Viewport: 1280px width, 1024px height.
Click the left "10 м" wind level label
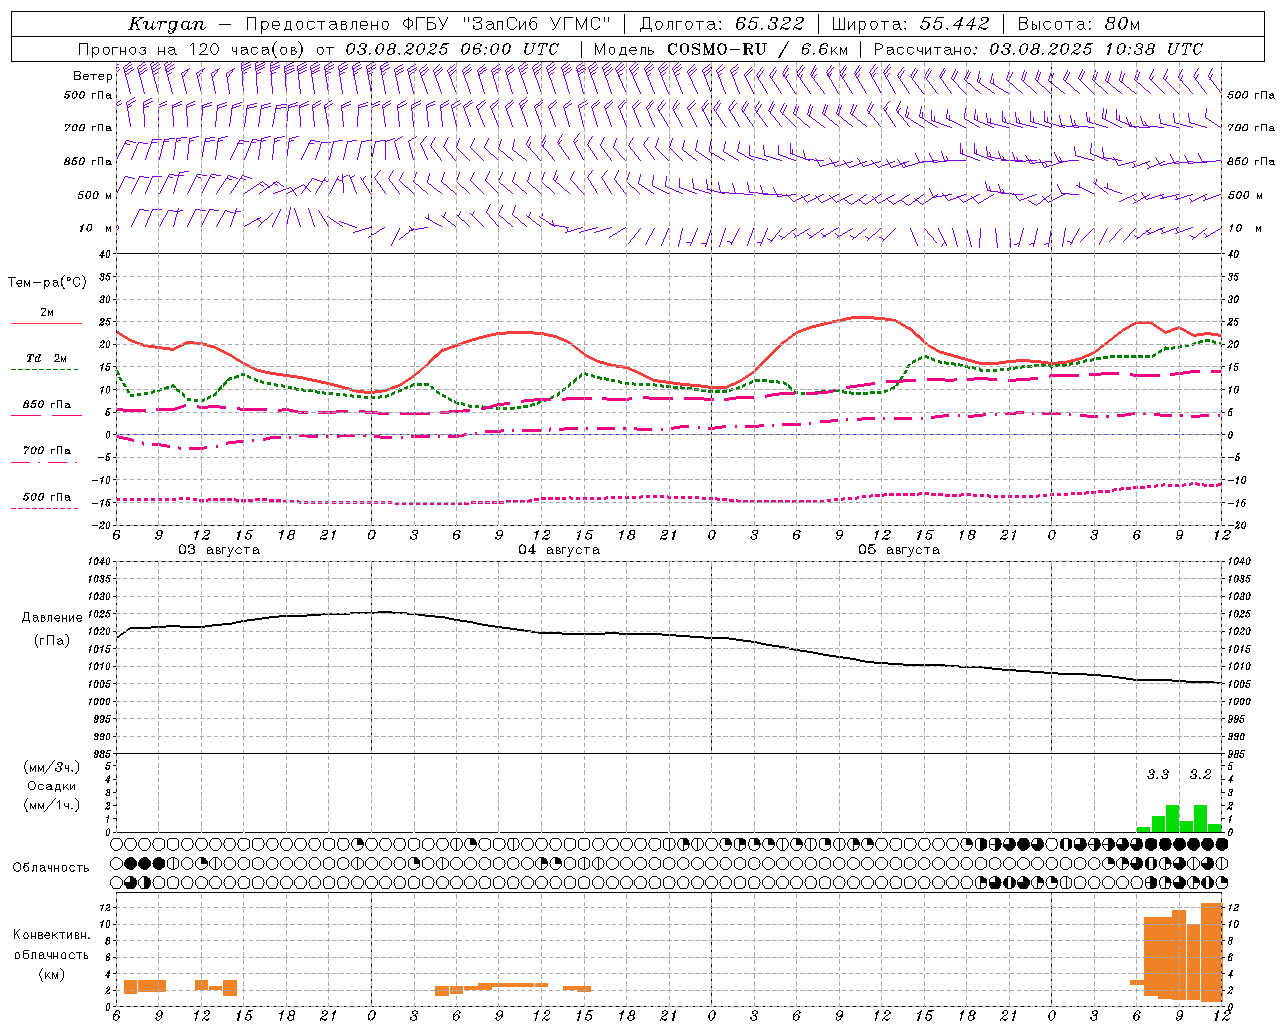(x=96, y=228)
